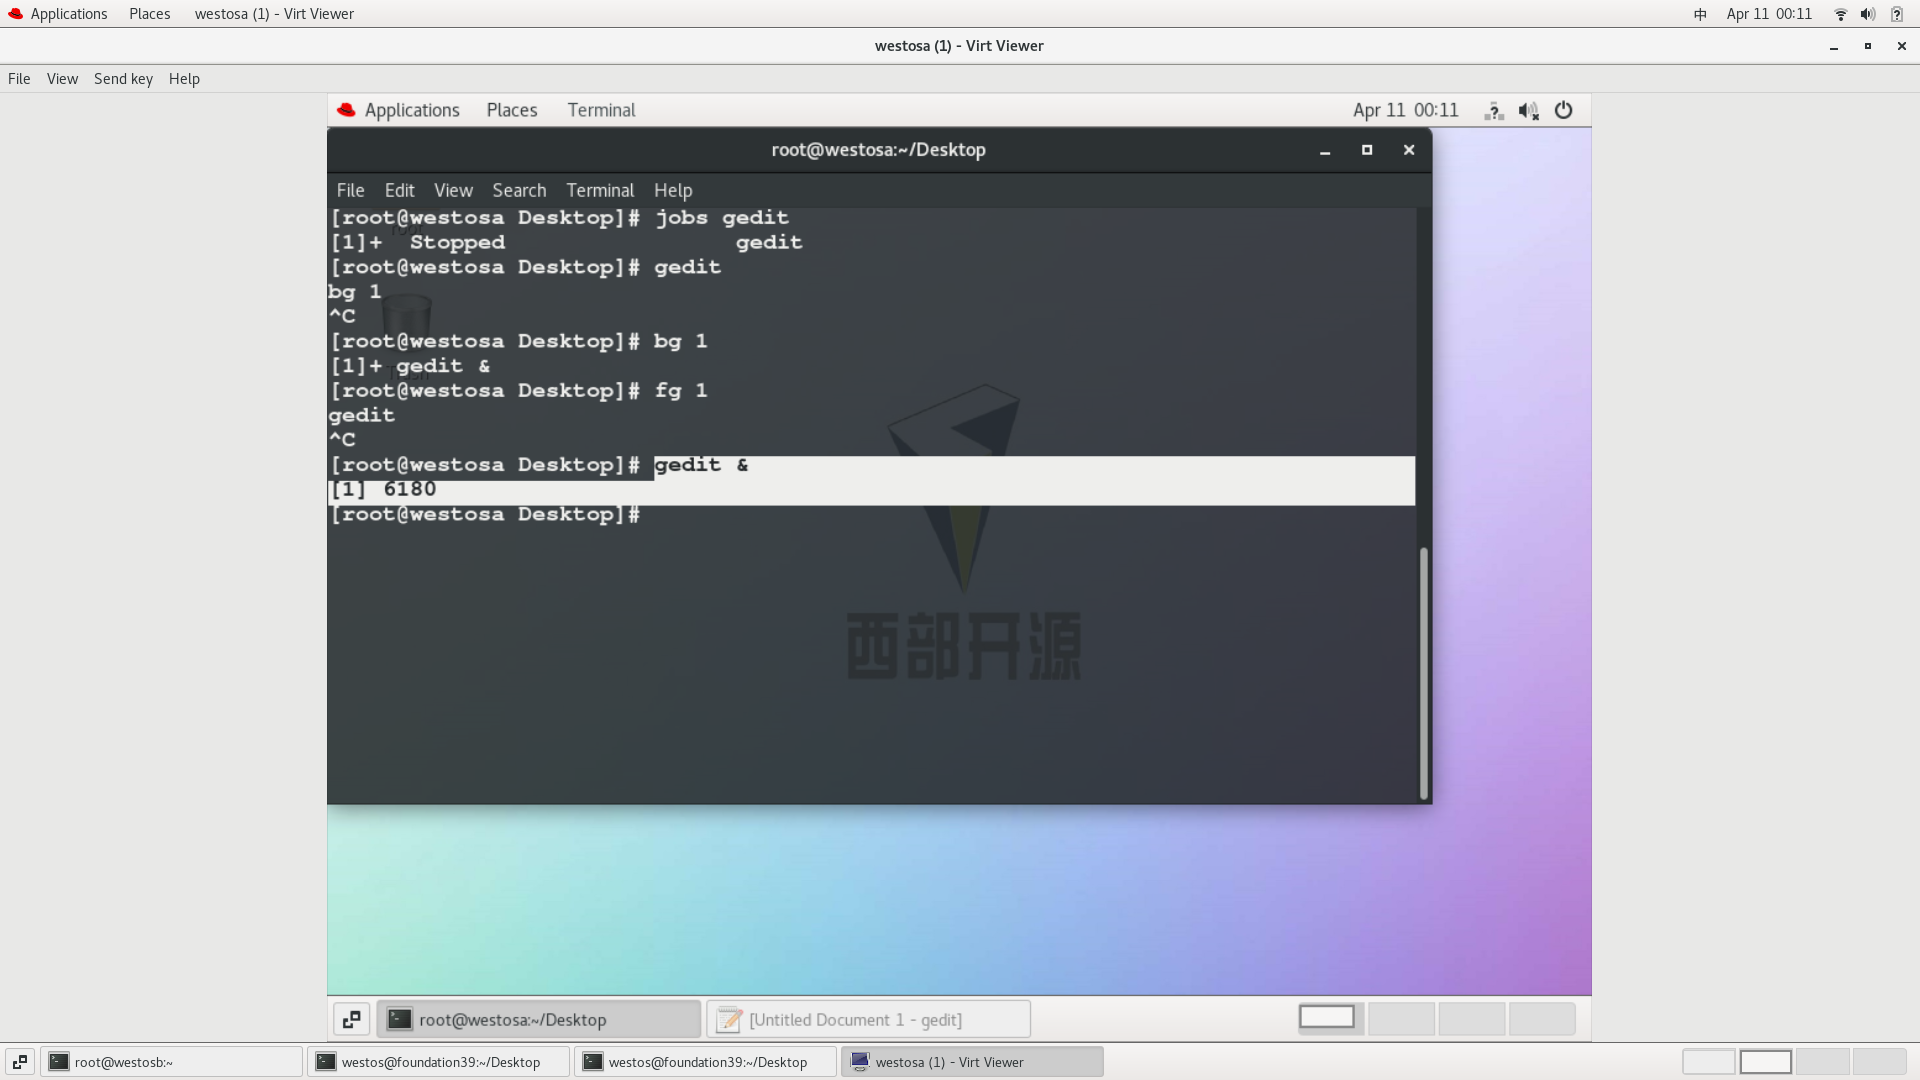Click '[1] 6180' job output line
The width and height of the screenshot is (1920, 1080).
[383, 490]
